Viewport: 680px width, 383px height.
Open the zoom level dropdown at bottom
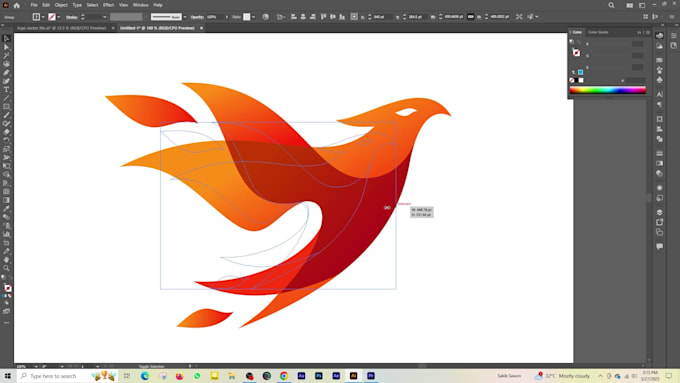pyautogui.click(x=36, y=367)
